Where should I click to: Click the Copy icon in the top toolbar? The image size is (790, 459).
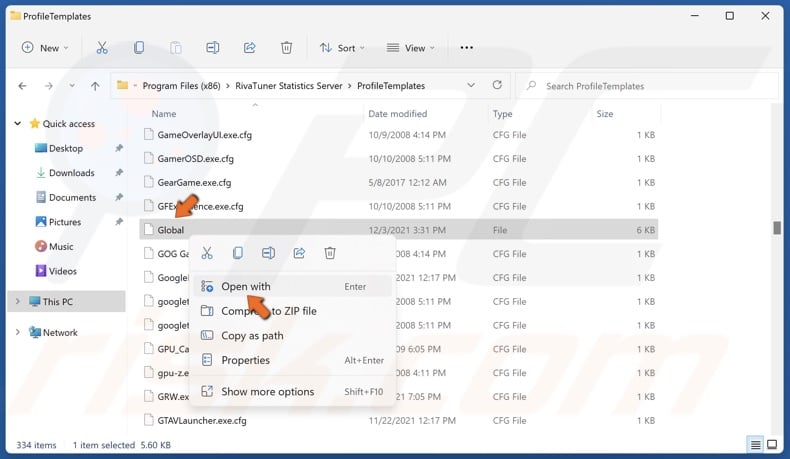[139, 48]
